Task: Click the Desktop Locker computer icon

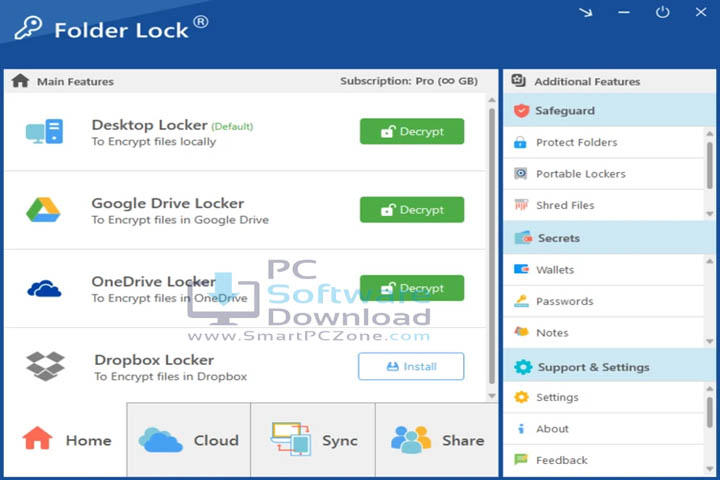Action: tap(45, 131)
